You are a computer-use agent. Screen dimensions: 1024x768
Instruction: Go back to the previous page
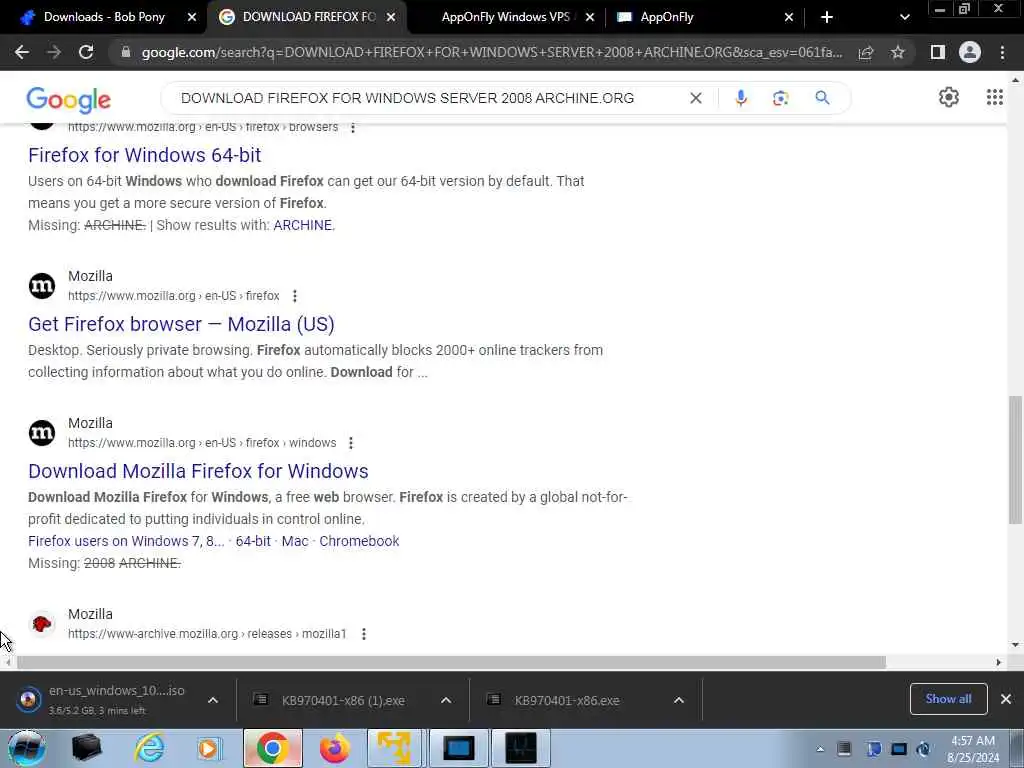[22, 52]
